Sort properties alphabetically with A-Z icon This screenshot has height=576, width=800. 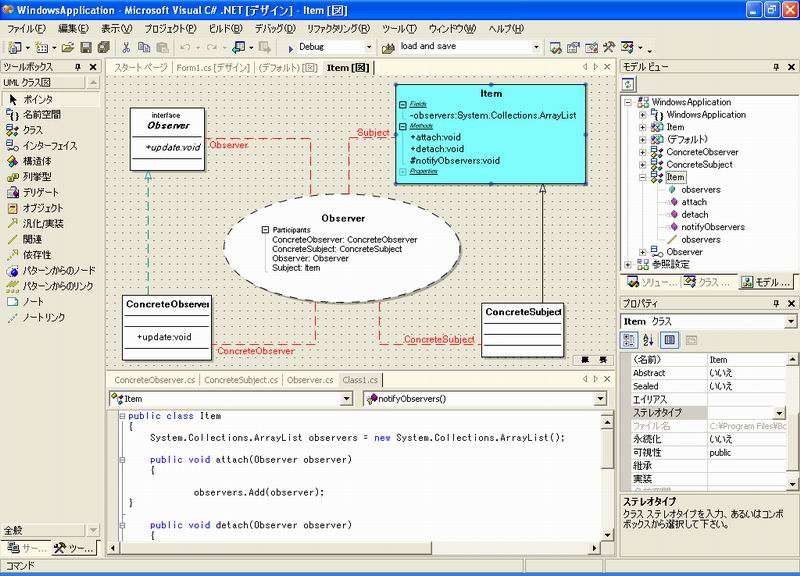pyautogui.click(x=648, y=340)
